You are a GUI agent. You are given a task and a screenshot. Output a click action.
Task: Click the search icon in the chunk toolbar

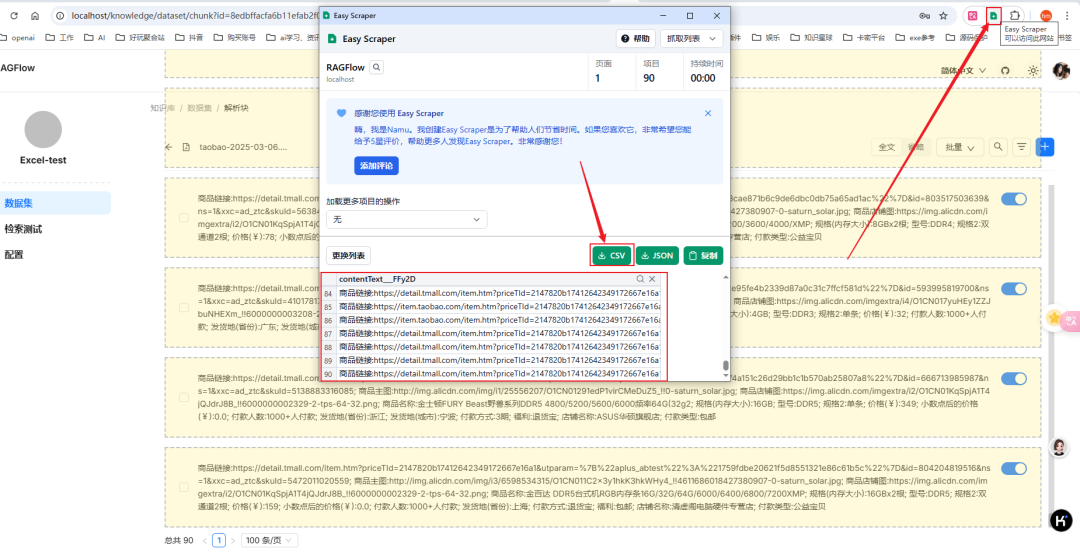click(x=997, y=147)
